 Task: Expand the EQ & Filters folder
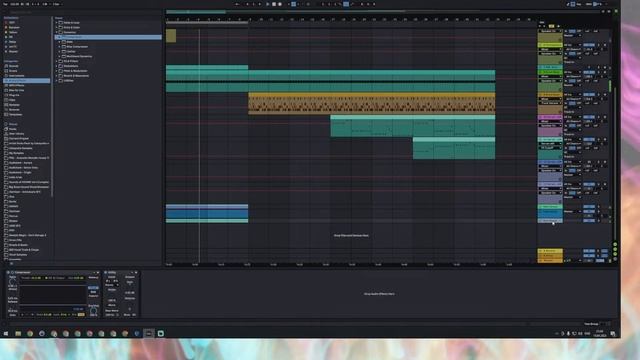(x=57, y=61)
